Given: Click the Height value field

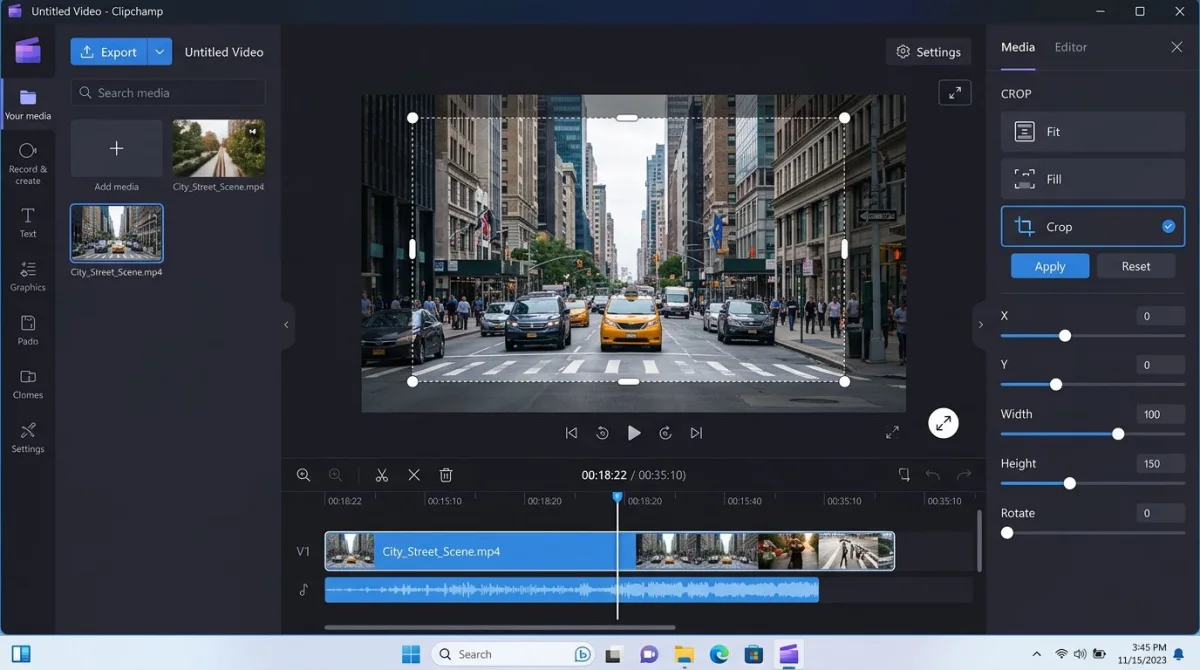Looking at the screenshot, I should (1160, 464).
